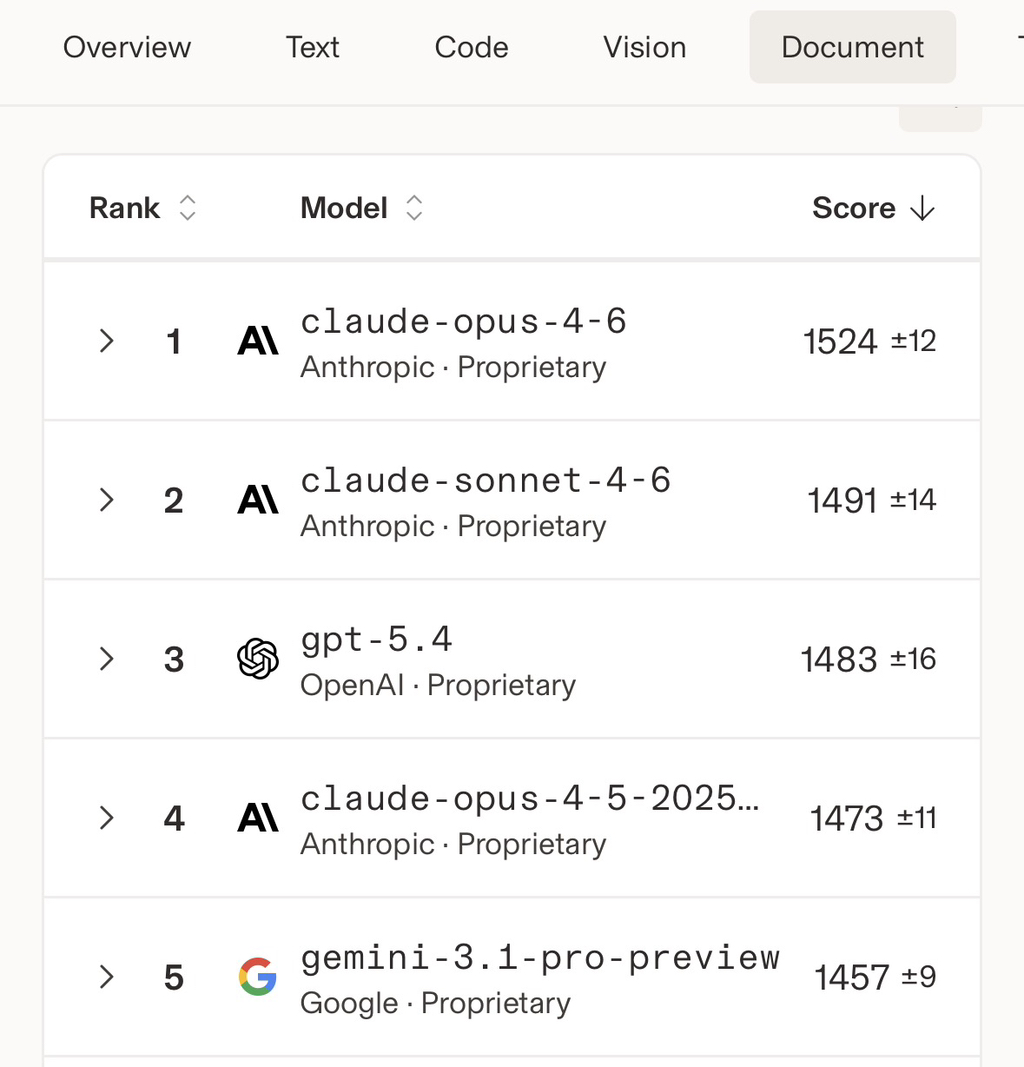Expand the rank 5 gemini-3.1-pro-preview row
The width and height of the screenshot is (1024, 1067).
click(x=106, y=977)
